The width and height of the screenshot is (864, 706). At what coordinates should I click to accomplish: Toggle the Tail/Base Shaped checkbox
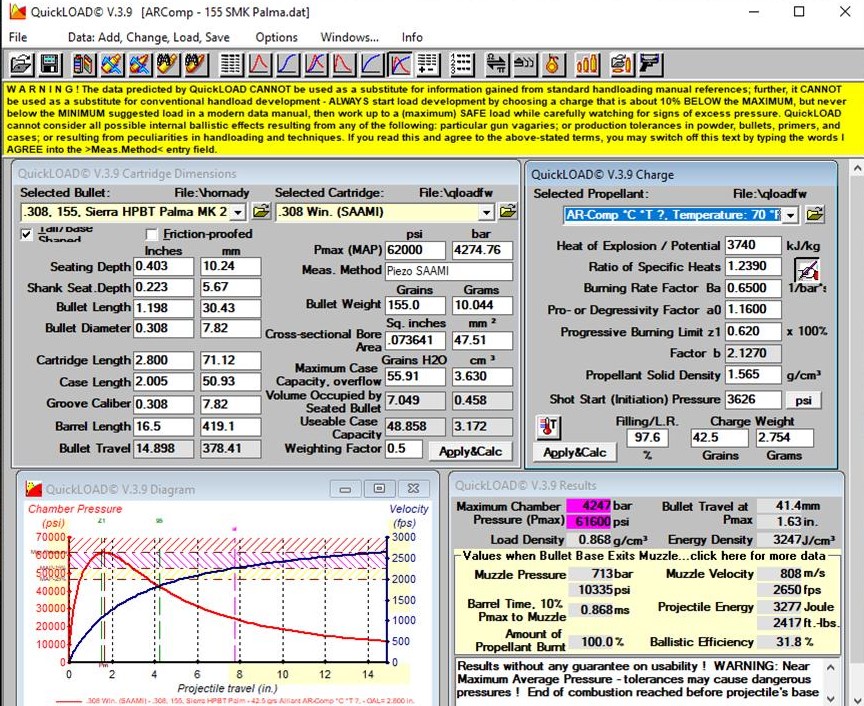click(26, 234)
